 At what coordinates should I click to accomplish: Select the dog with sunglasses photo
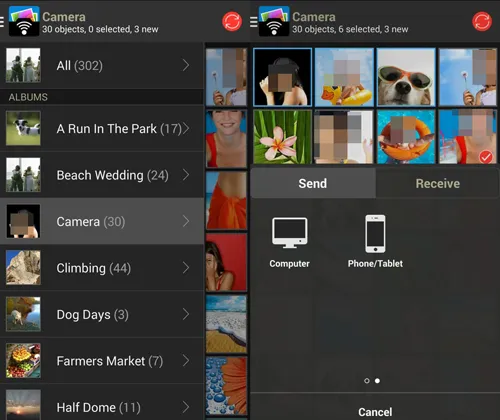click(406, 77)
